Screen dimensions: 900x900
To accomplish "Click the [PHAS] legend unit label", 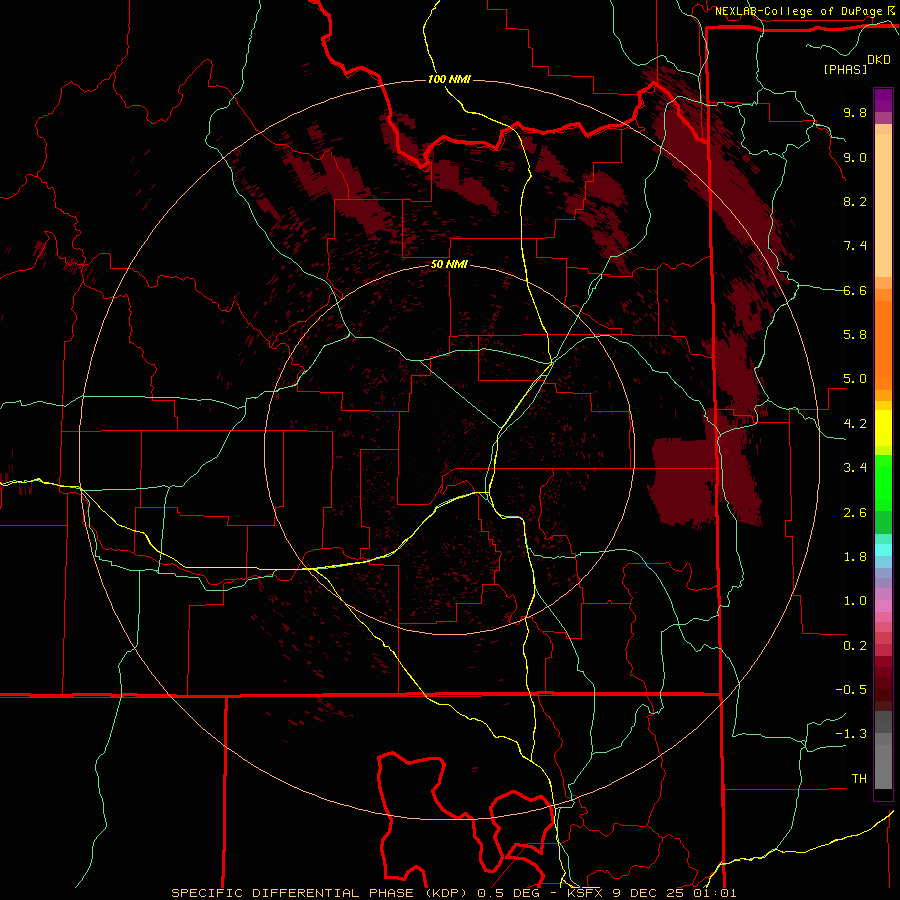I will [845, 69].
